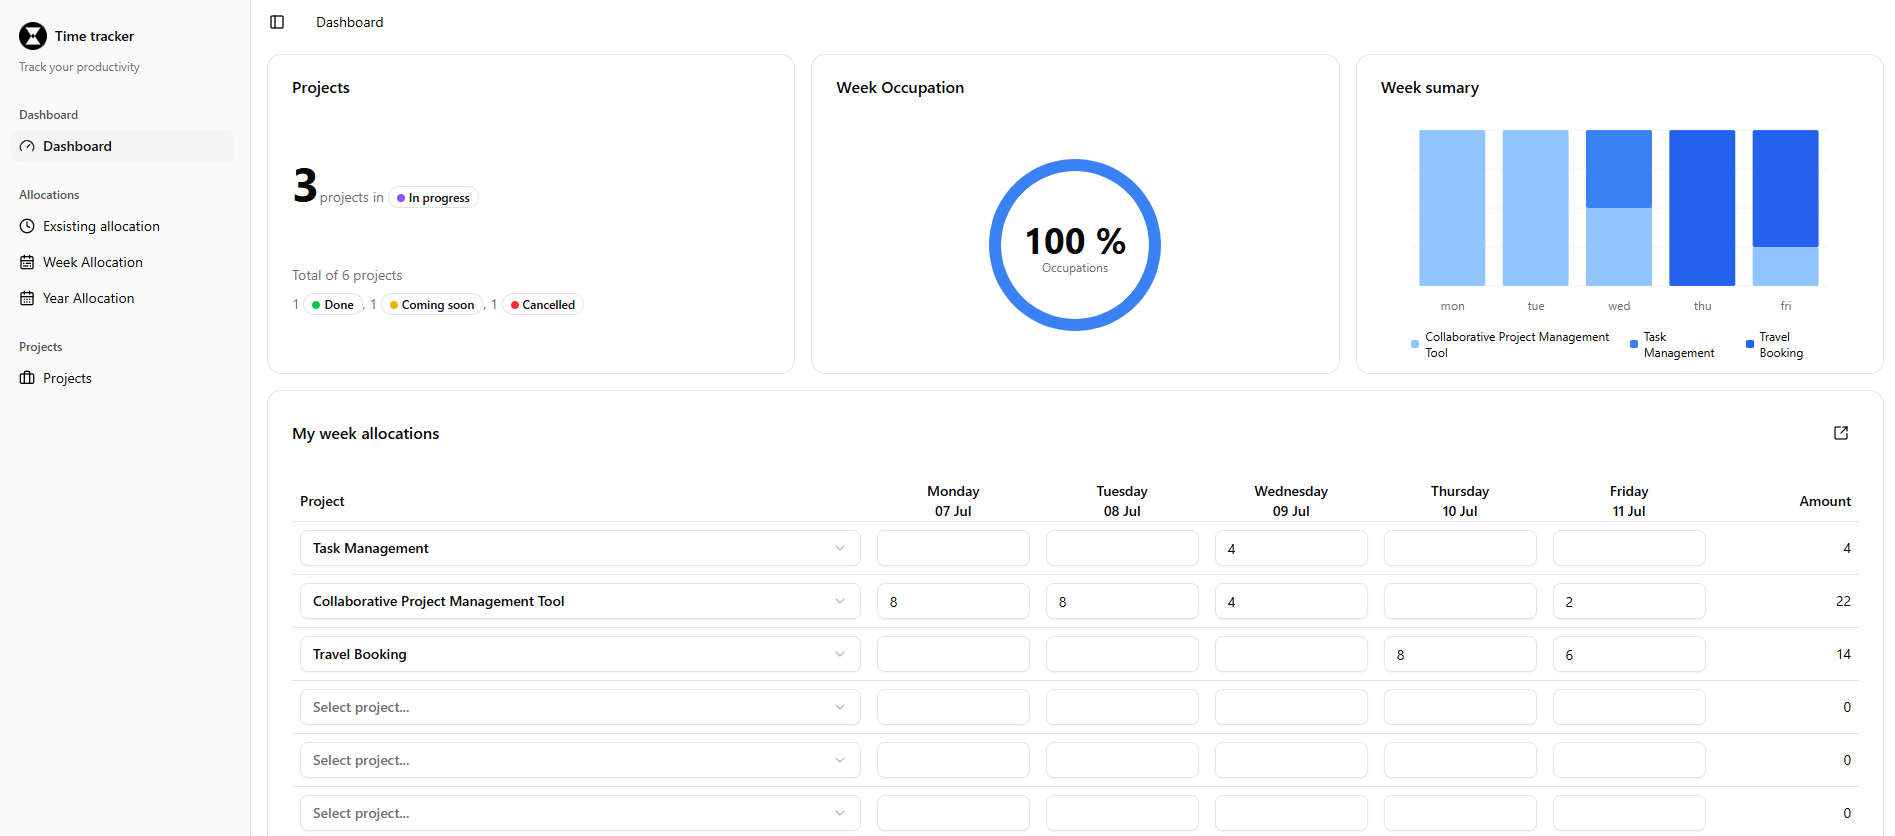
Task: Click the calendar icon beside Week Allocation
Action: tap(27, 262)
